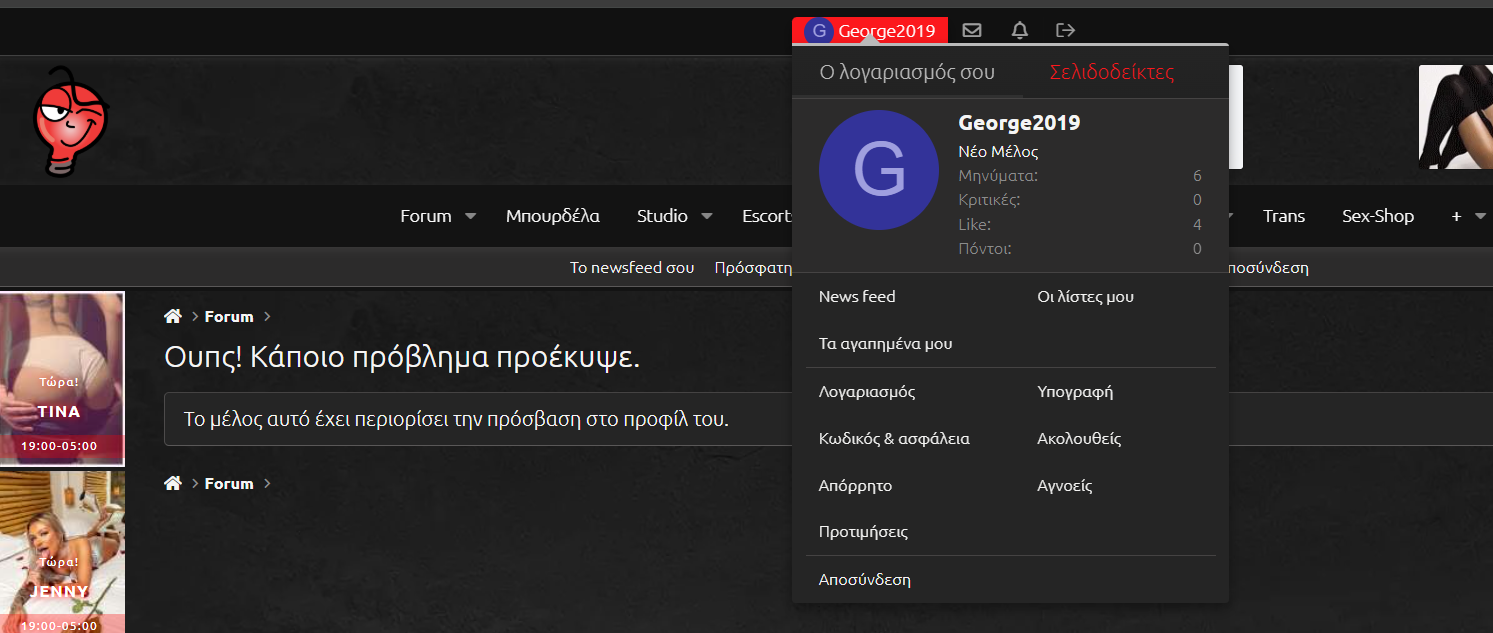Go to Απόρρητο privacy settings
The width and height of the screenshot is (1493, 633).
coord(855,485)
